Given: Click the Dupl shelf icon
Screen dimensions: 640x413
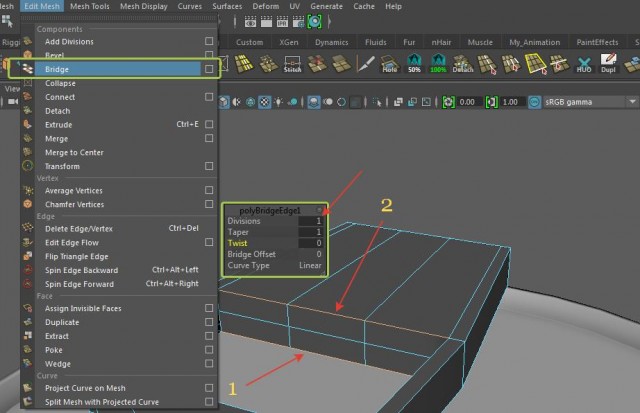Looking at the screenshot, I should coord(608,64).
